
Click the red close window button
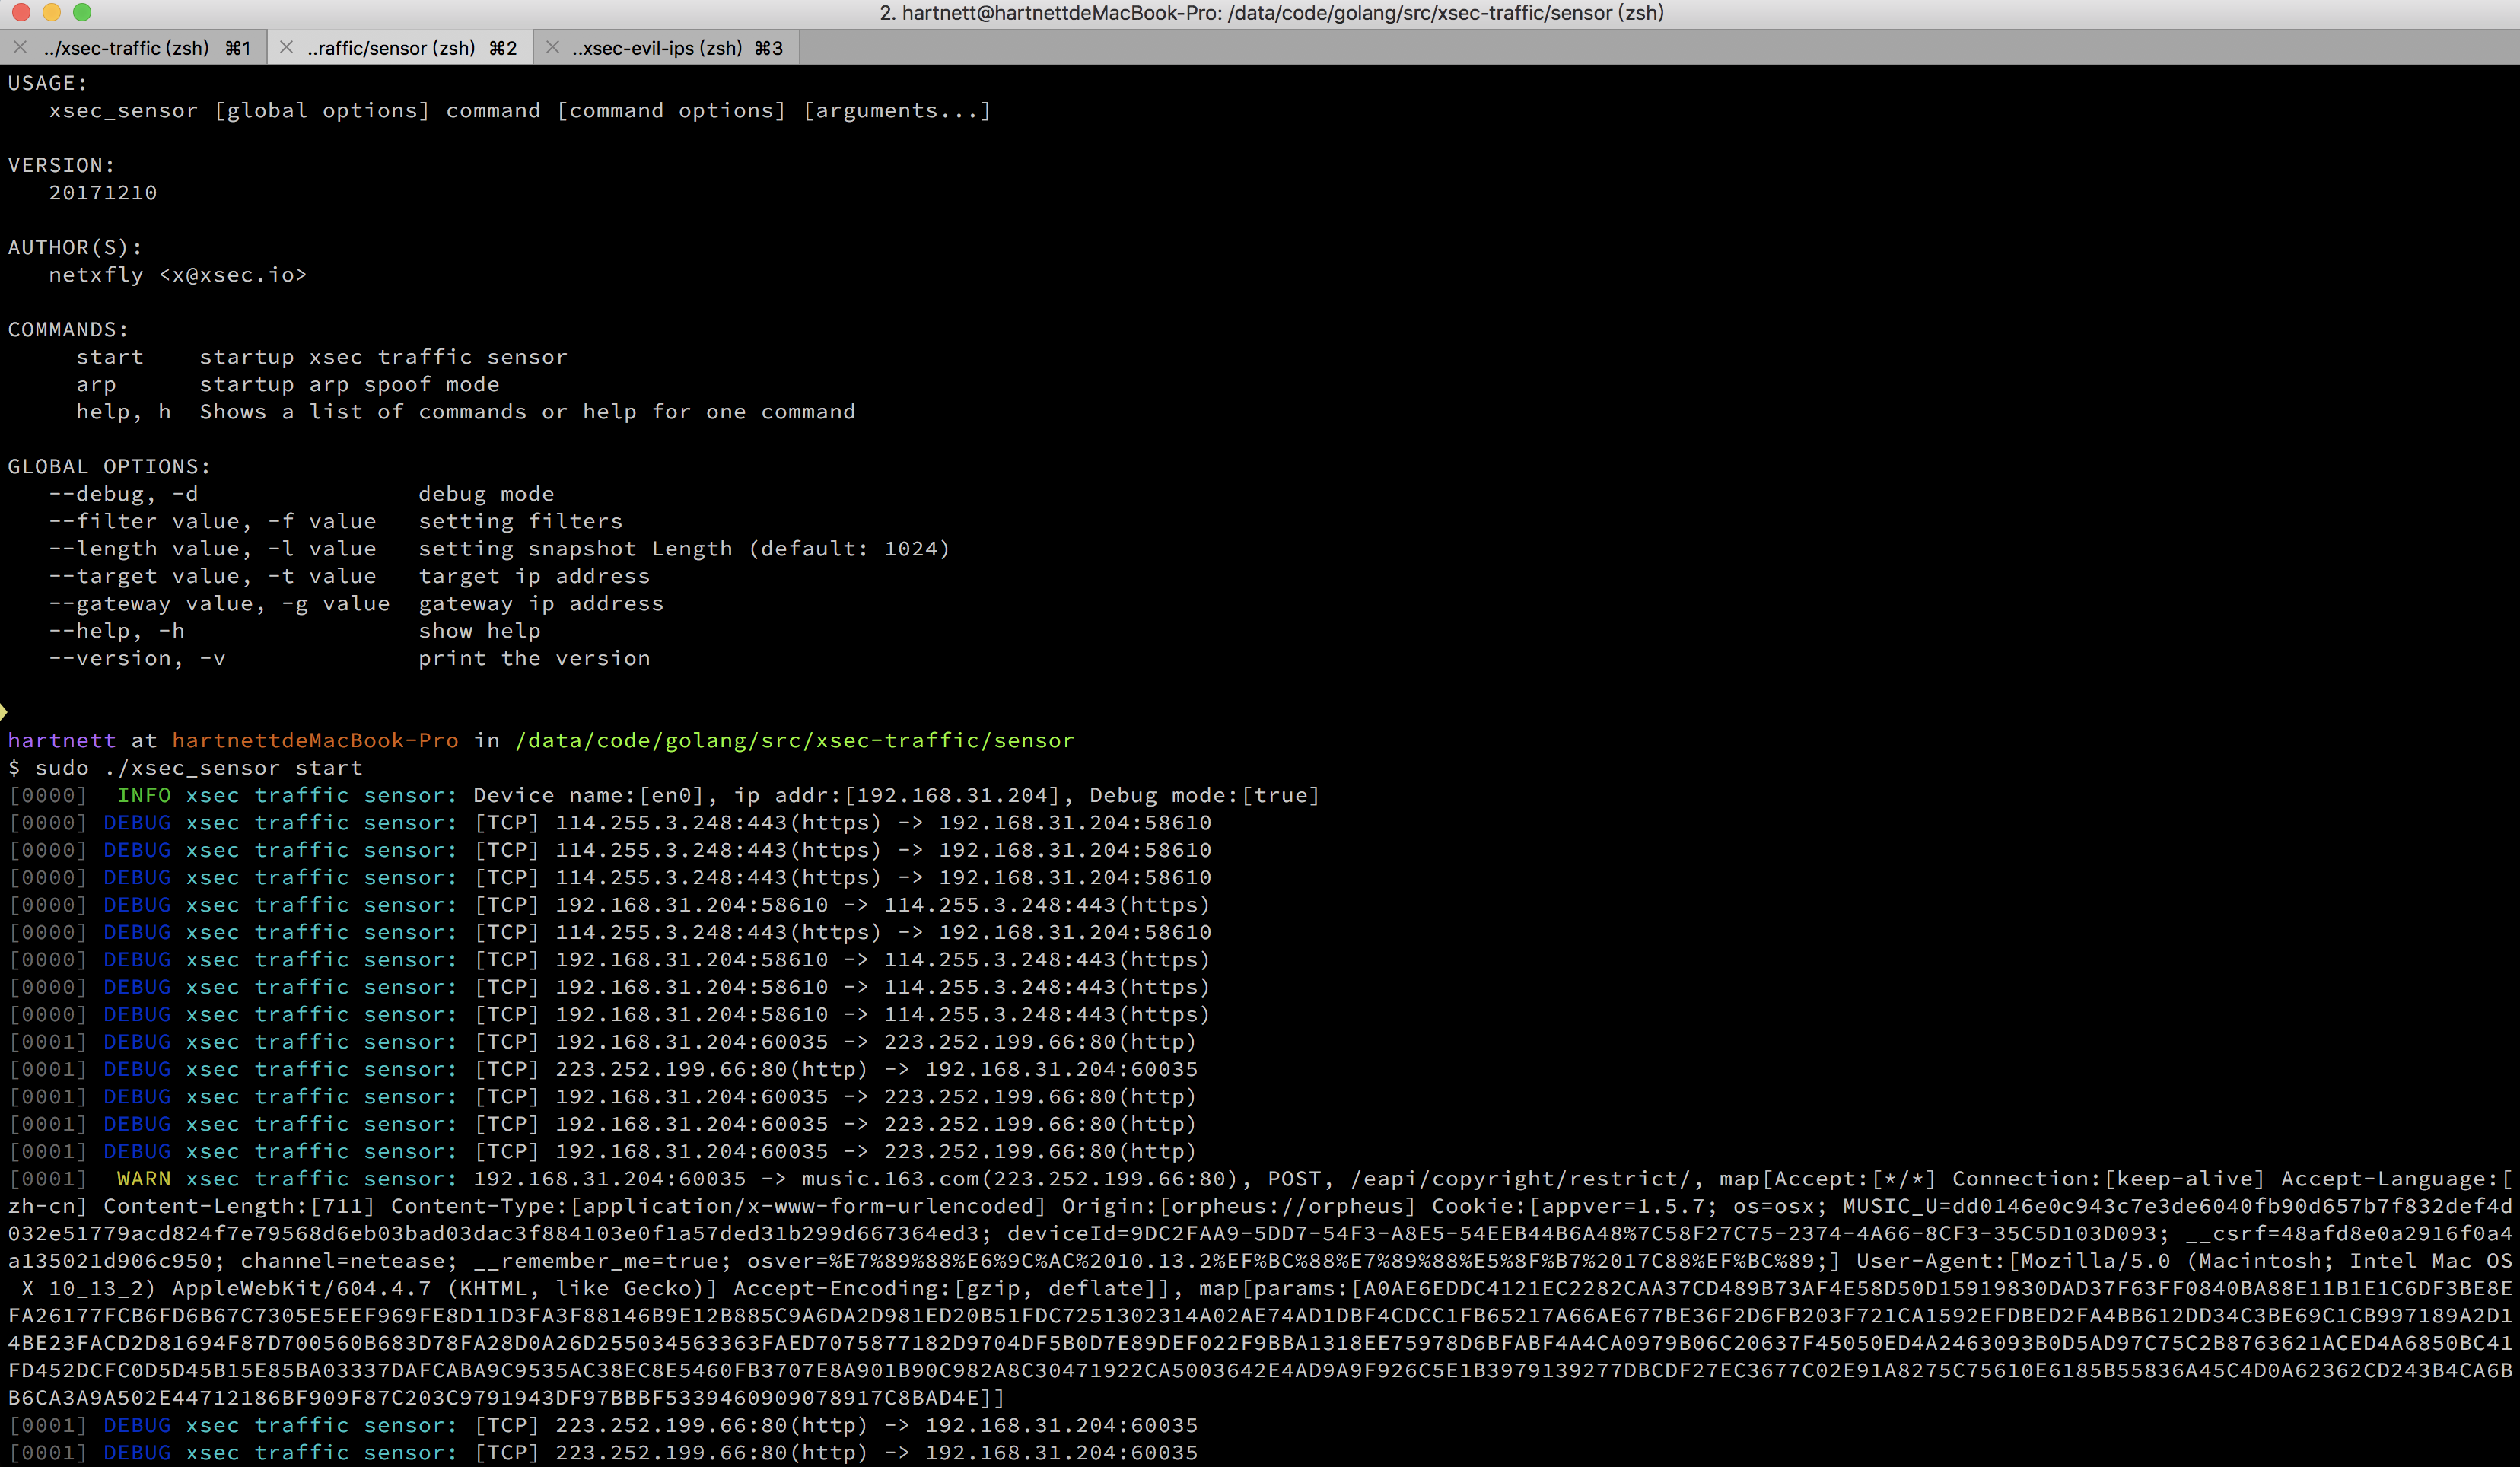point(21,12)
